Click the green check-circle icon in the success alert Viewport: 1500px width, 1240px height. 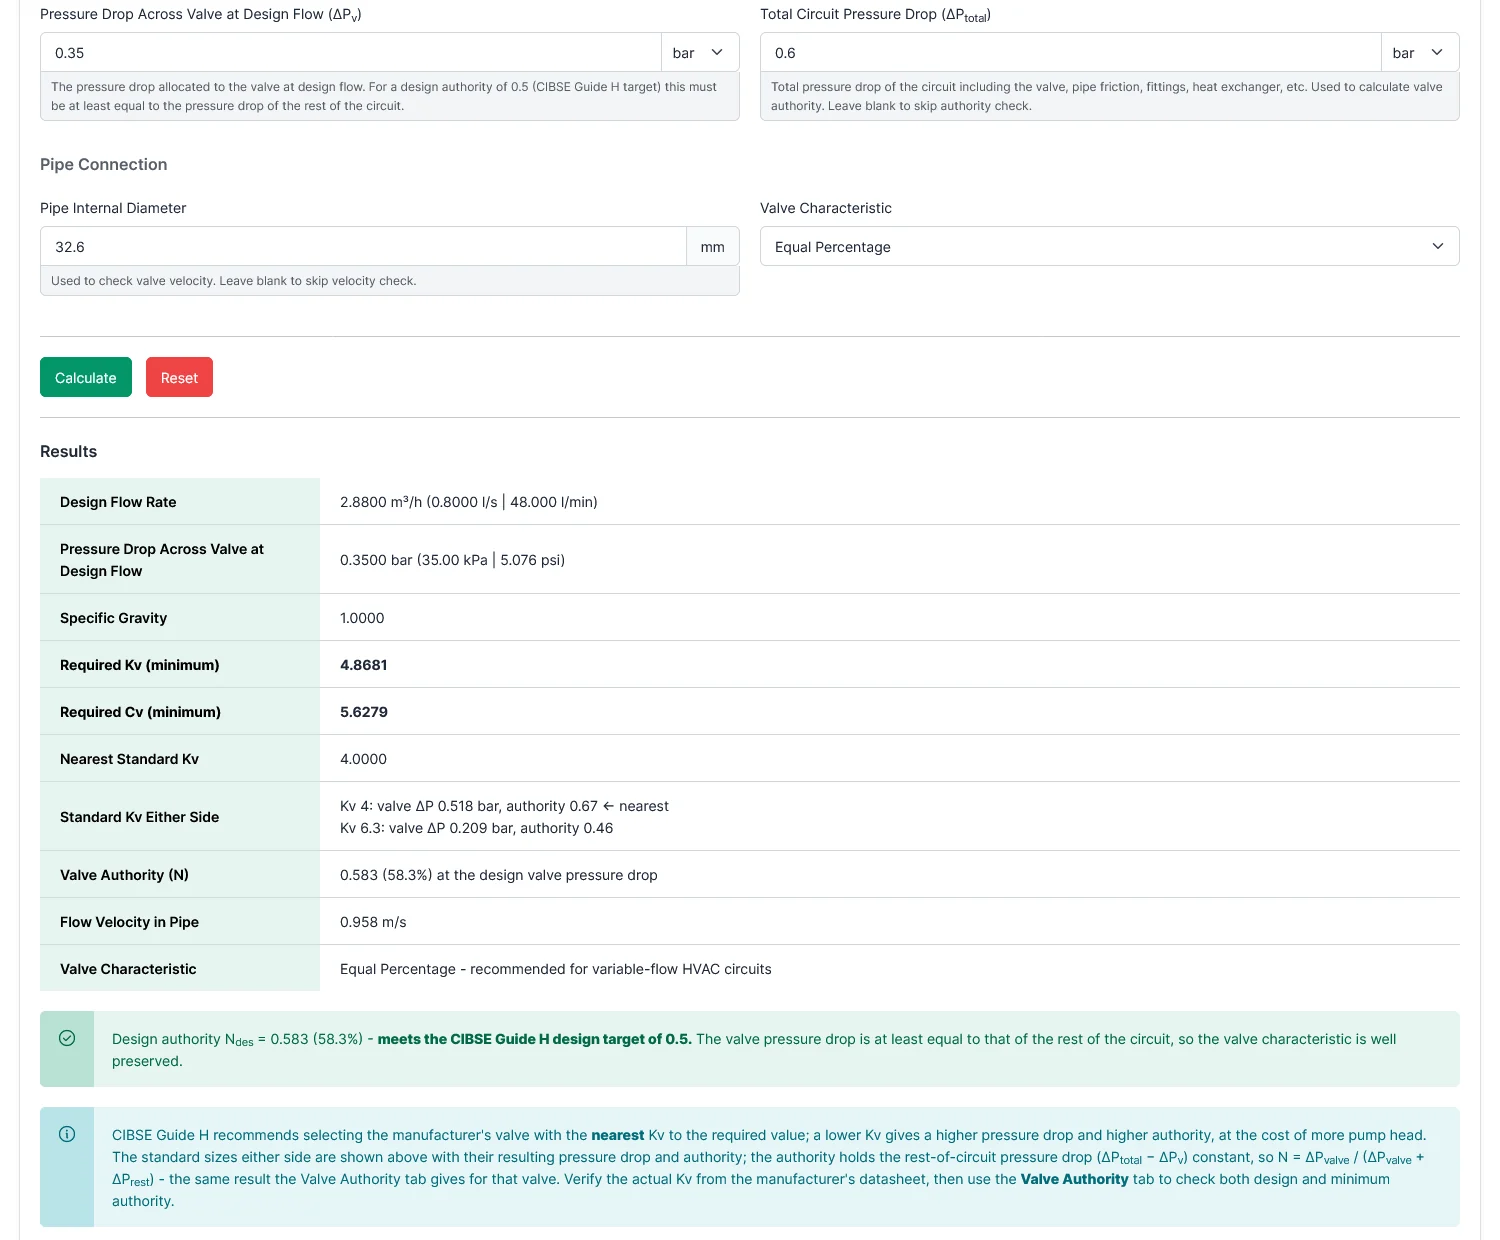(x=67, y=1038)
